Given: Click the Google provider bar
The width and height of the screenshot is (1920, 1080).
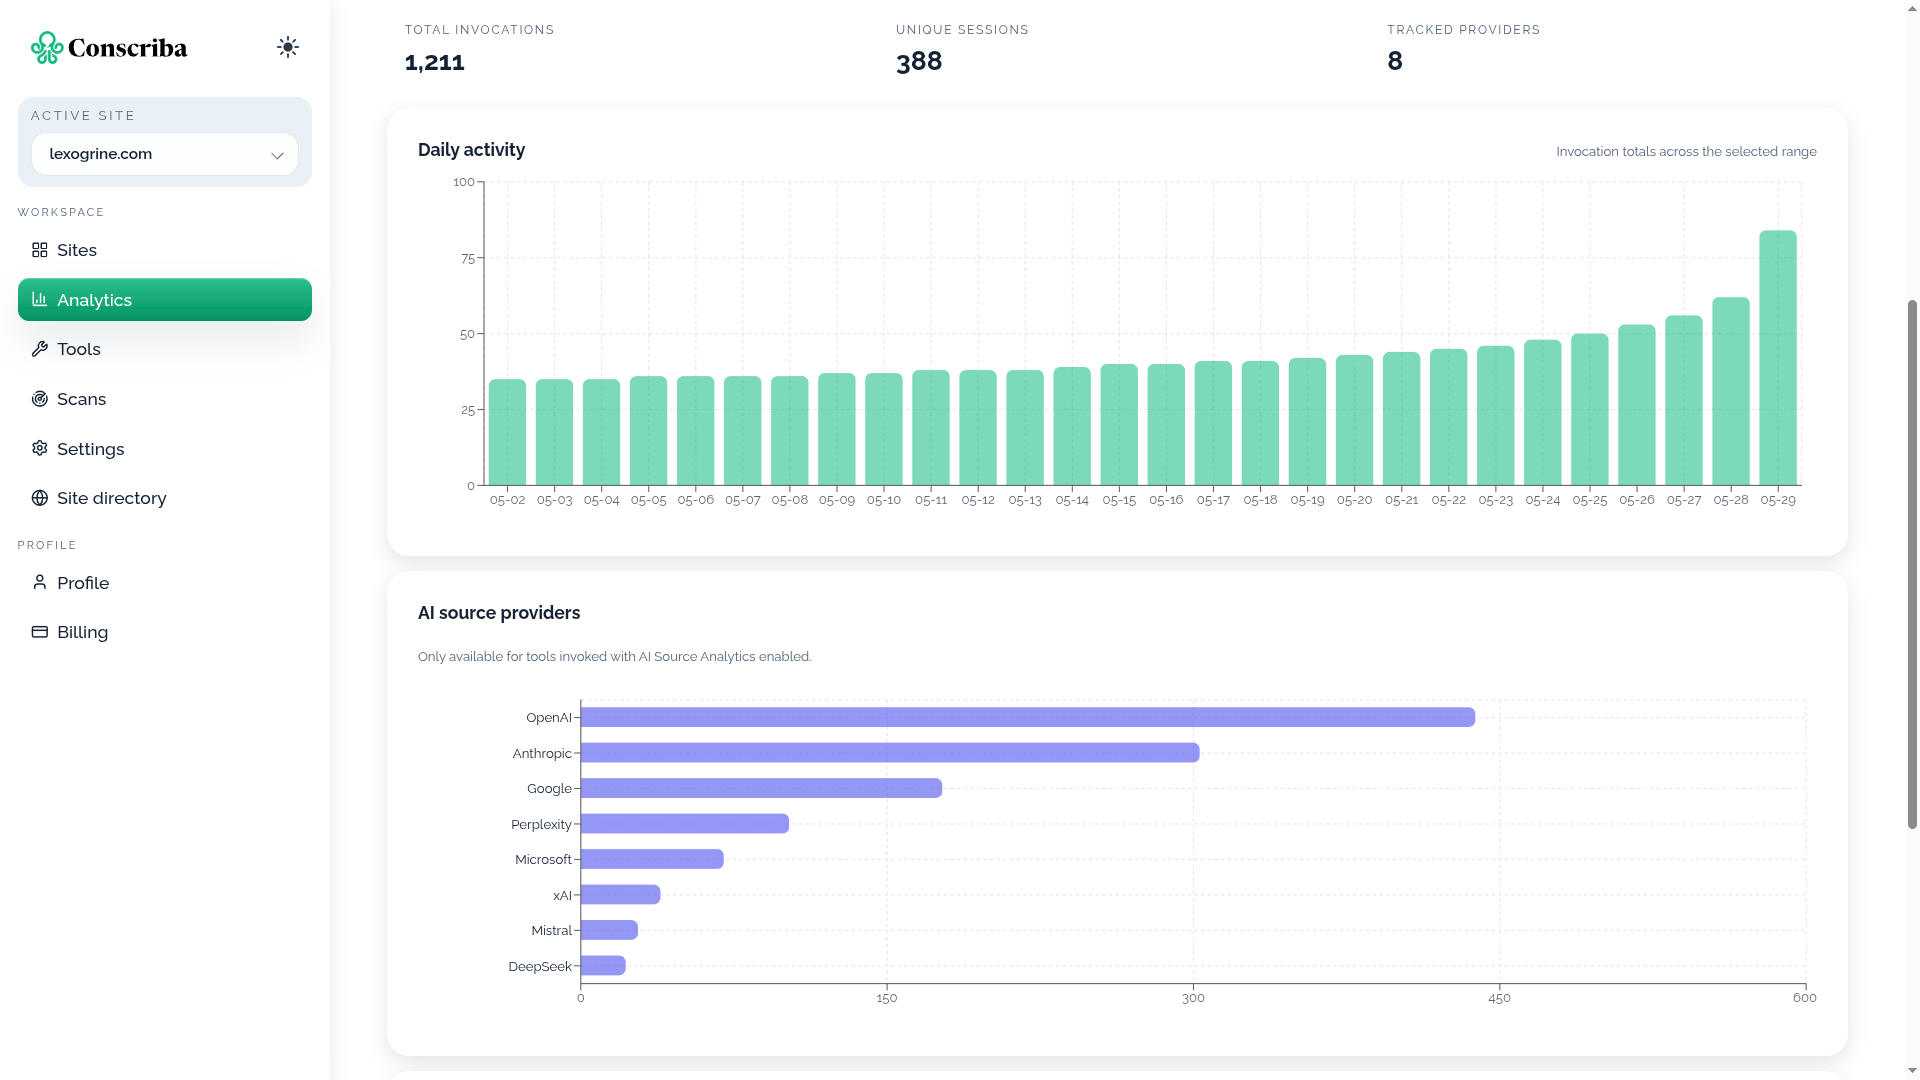Looking at the screenshot, I should (761, 788).
